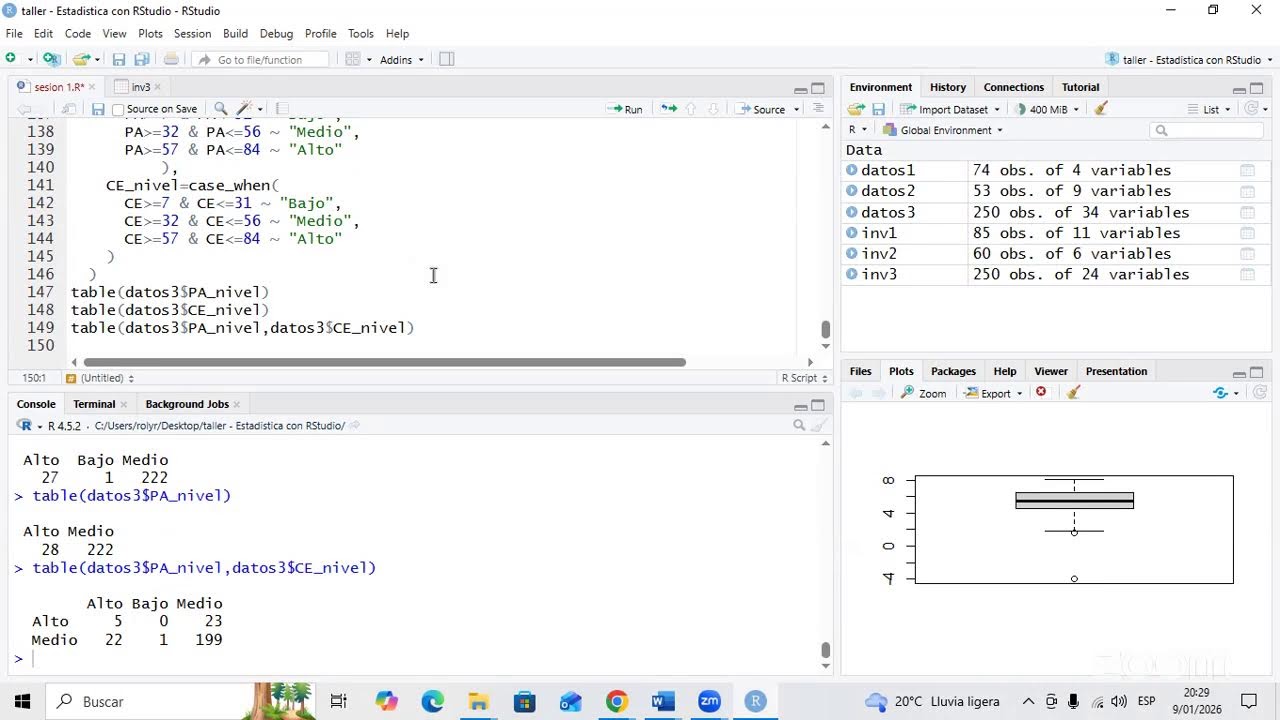This screenshot has height=720, width=1280.
Task: Switch to the Background Jobs tab
Action: click(x=187, y=404)
